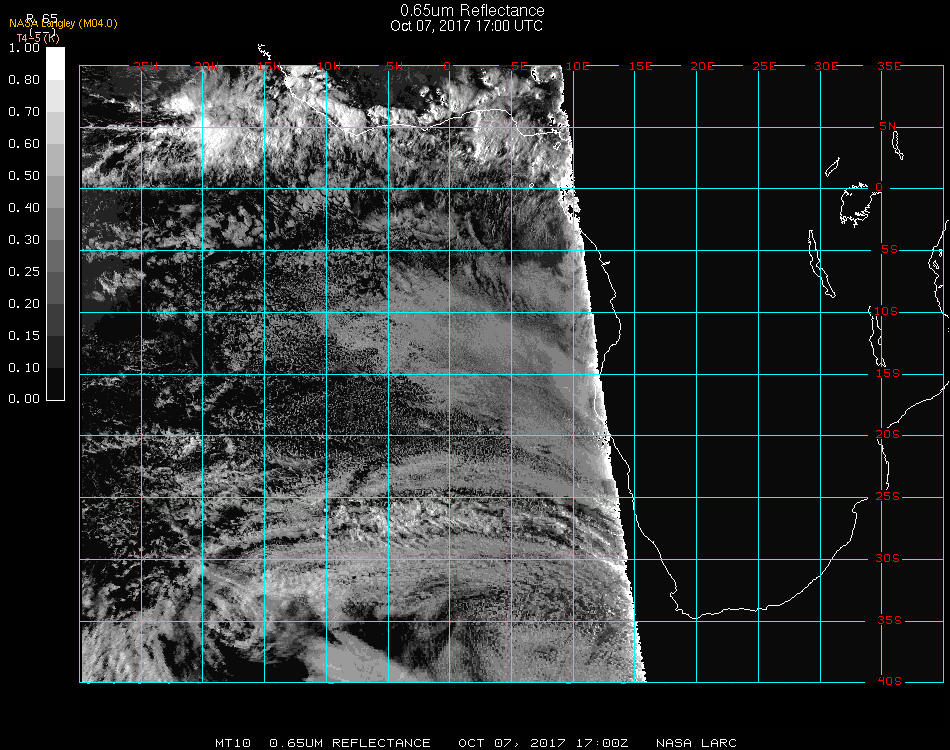Click the 5S latitude label

pyautogui.click(x=889, y=250)
